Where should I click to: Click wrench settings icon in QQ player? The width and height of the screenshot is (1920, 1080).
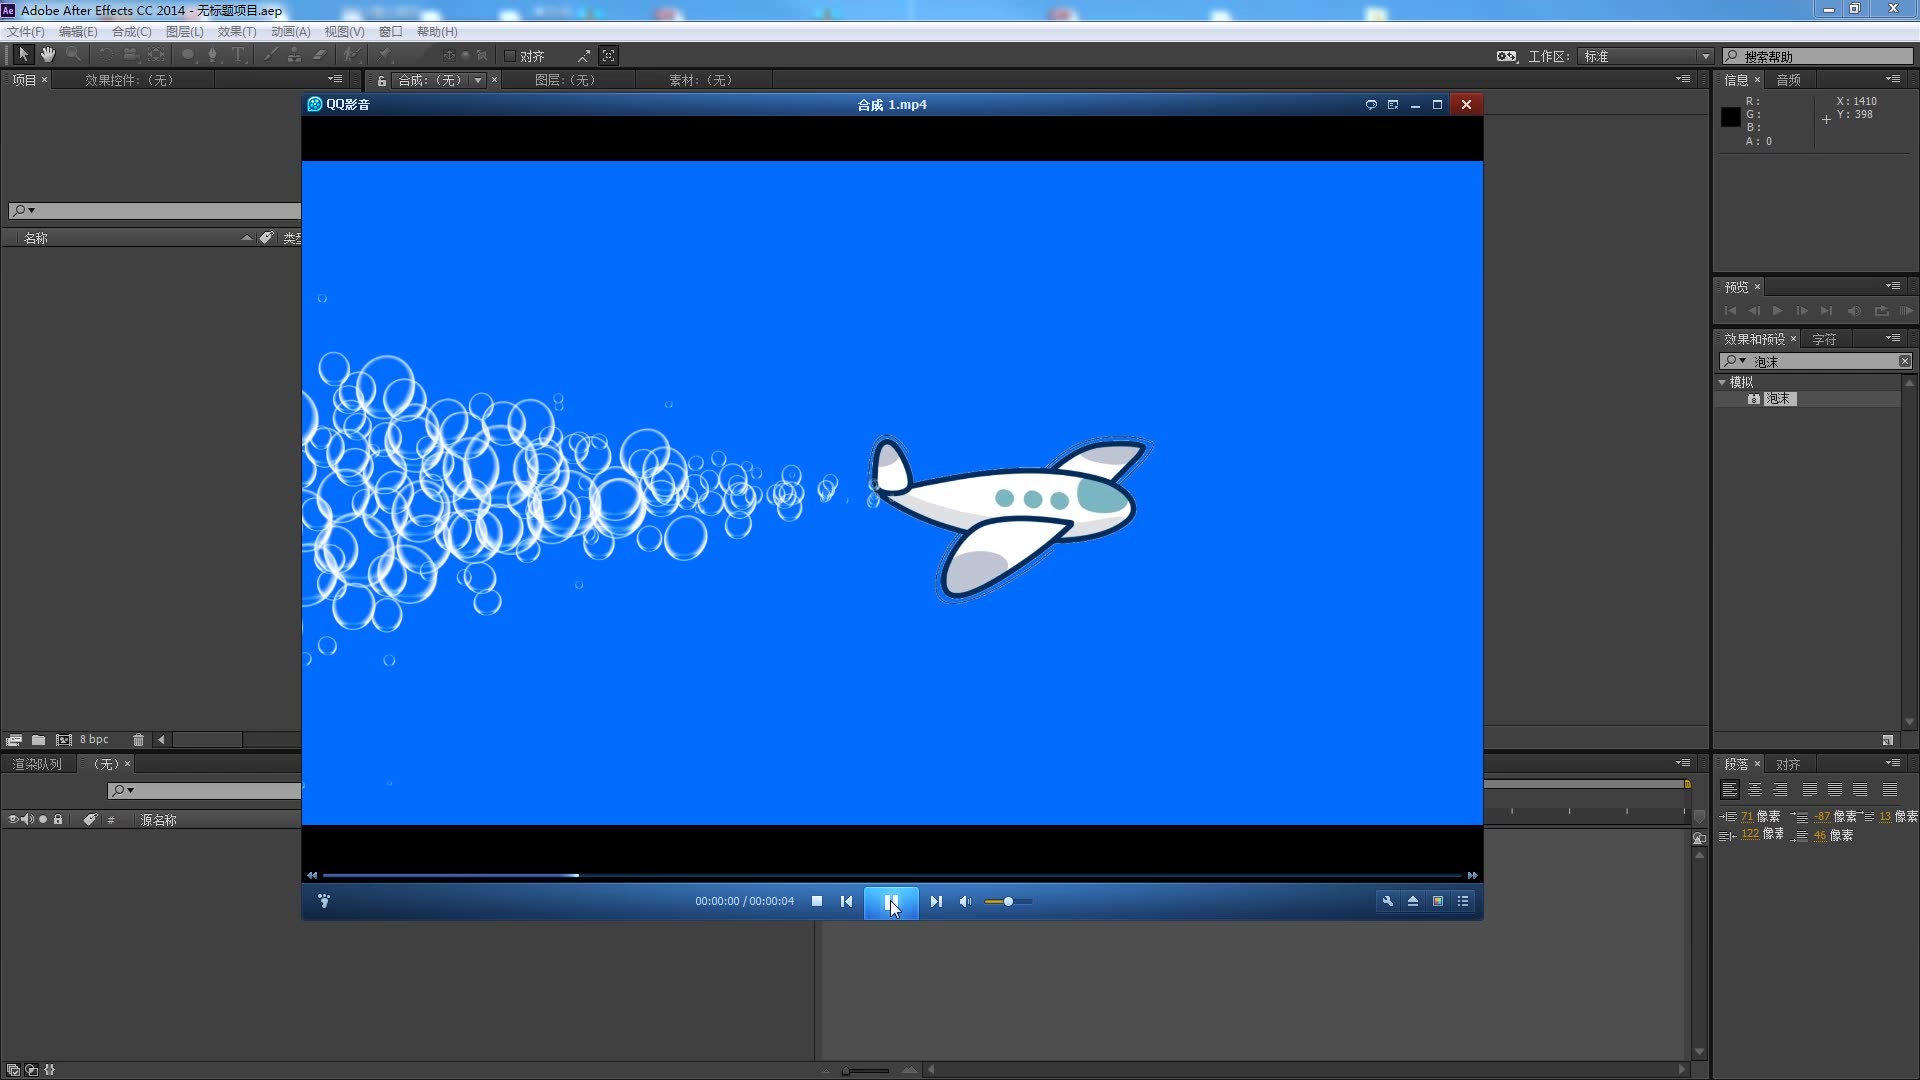click(1388, 901)
